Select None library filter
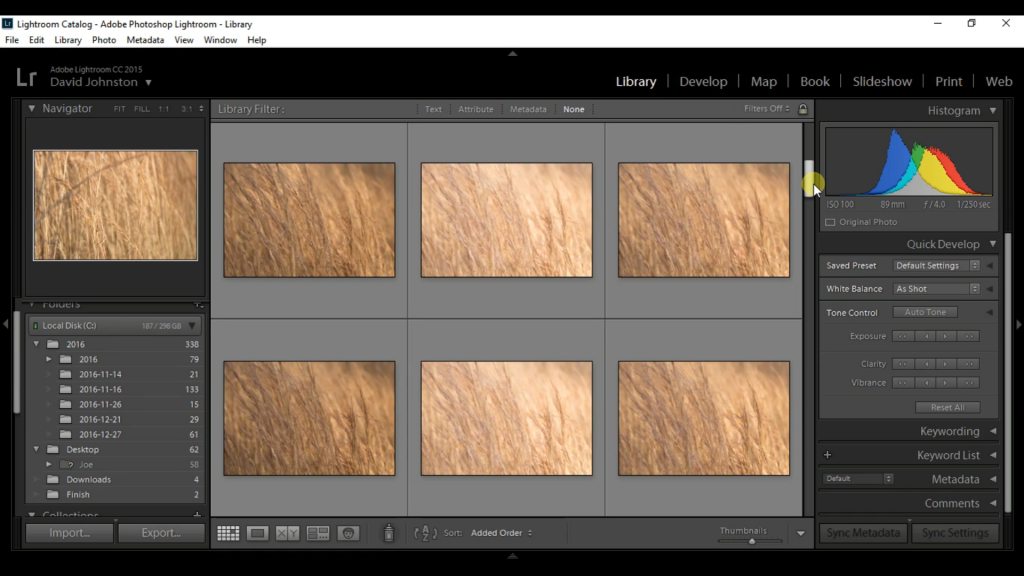Viewport: 1024px width, 576px height. coord(573,109)
